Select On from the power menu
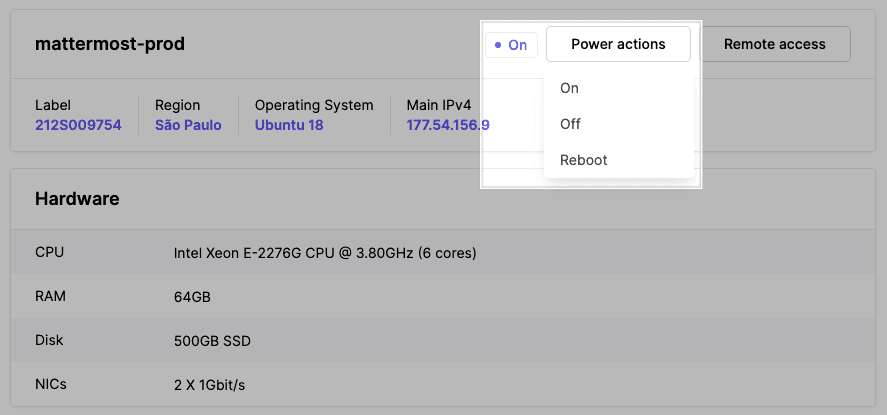 569,88
